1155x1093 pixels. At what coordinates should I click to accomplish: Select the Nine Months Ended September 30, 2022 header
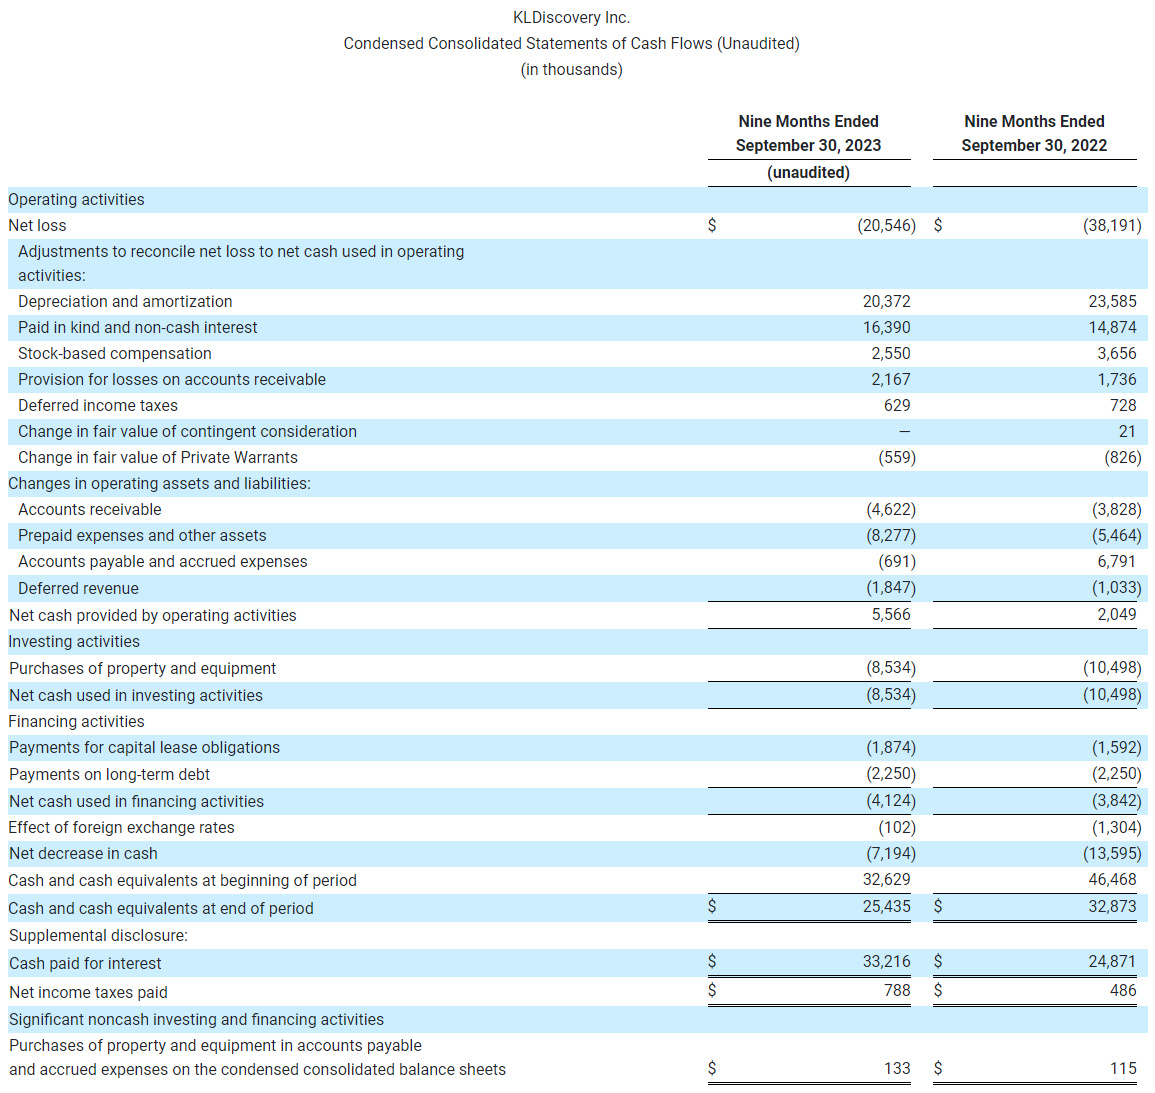1034,133
